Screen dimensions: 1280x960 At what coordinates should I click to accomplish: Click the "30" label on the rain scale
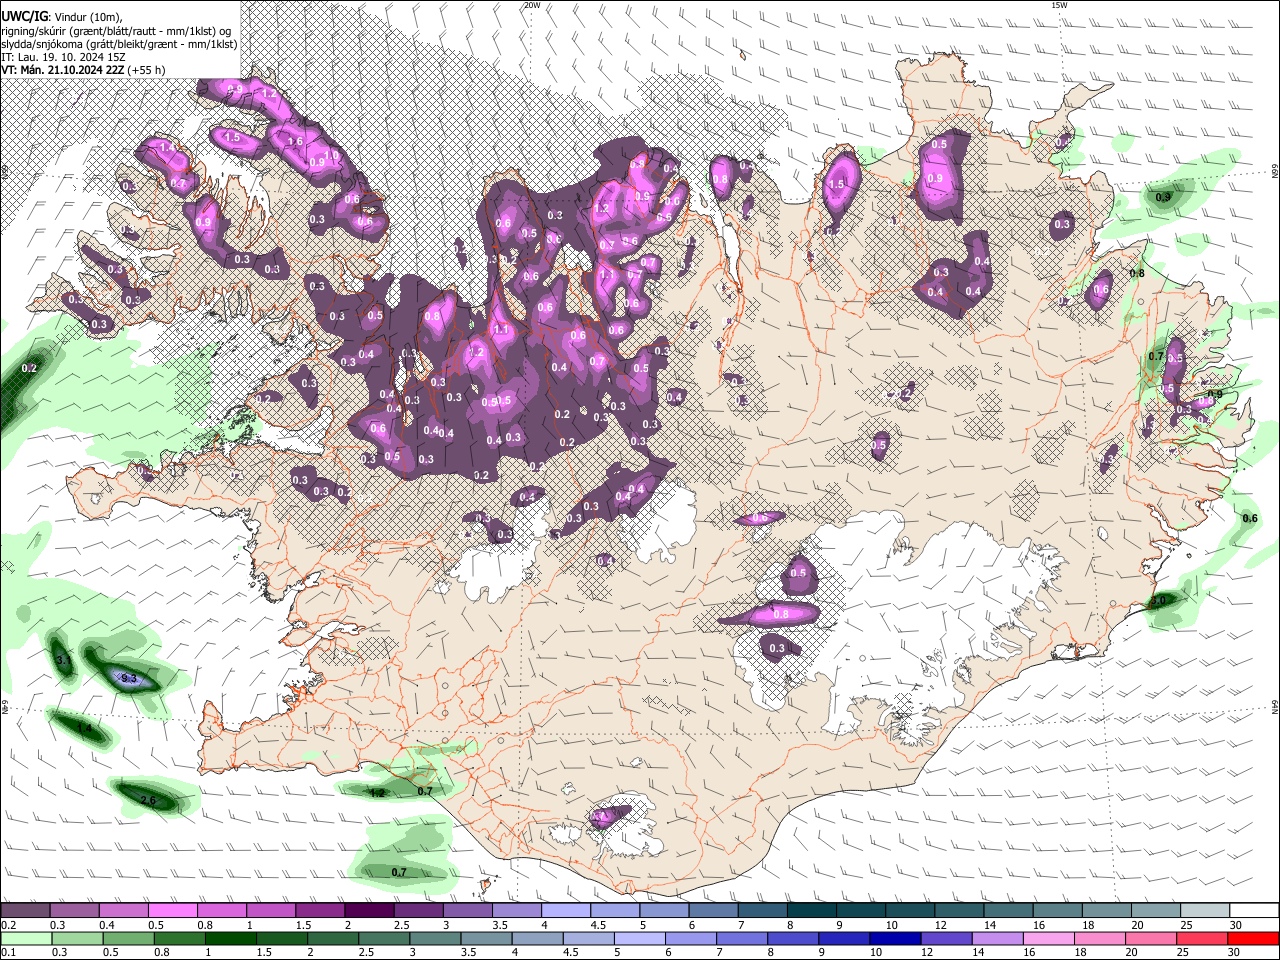point(1236,952)
